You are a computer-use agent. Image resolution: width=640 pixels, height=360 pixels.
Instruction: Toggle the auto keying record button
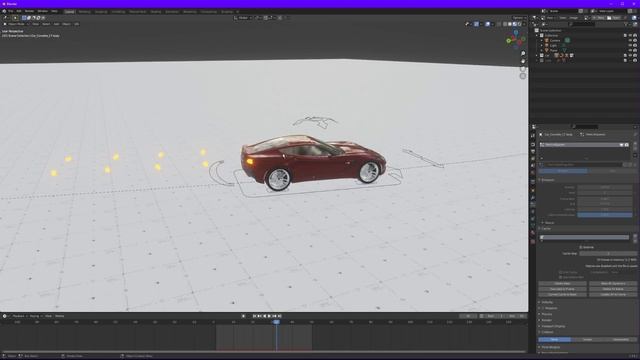[x=243, y=316]
